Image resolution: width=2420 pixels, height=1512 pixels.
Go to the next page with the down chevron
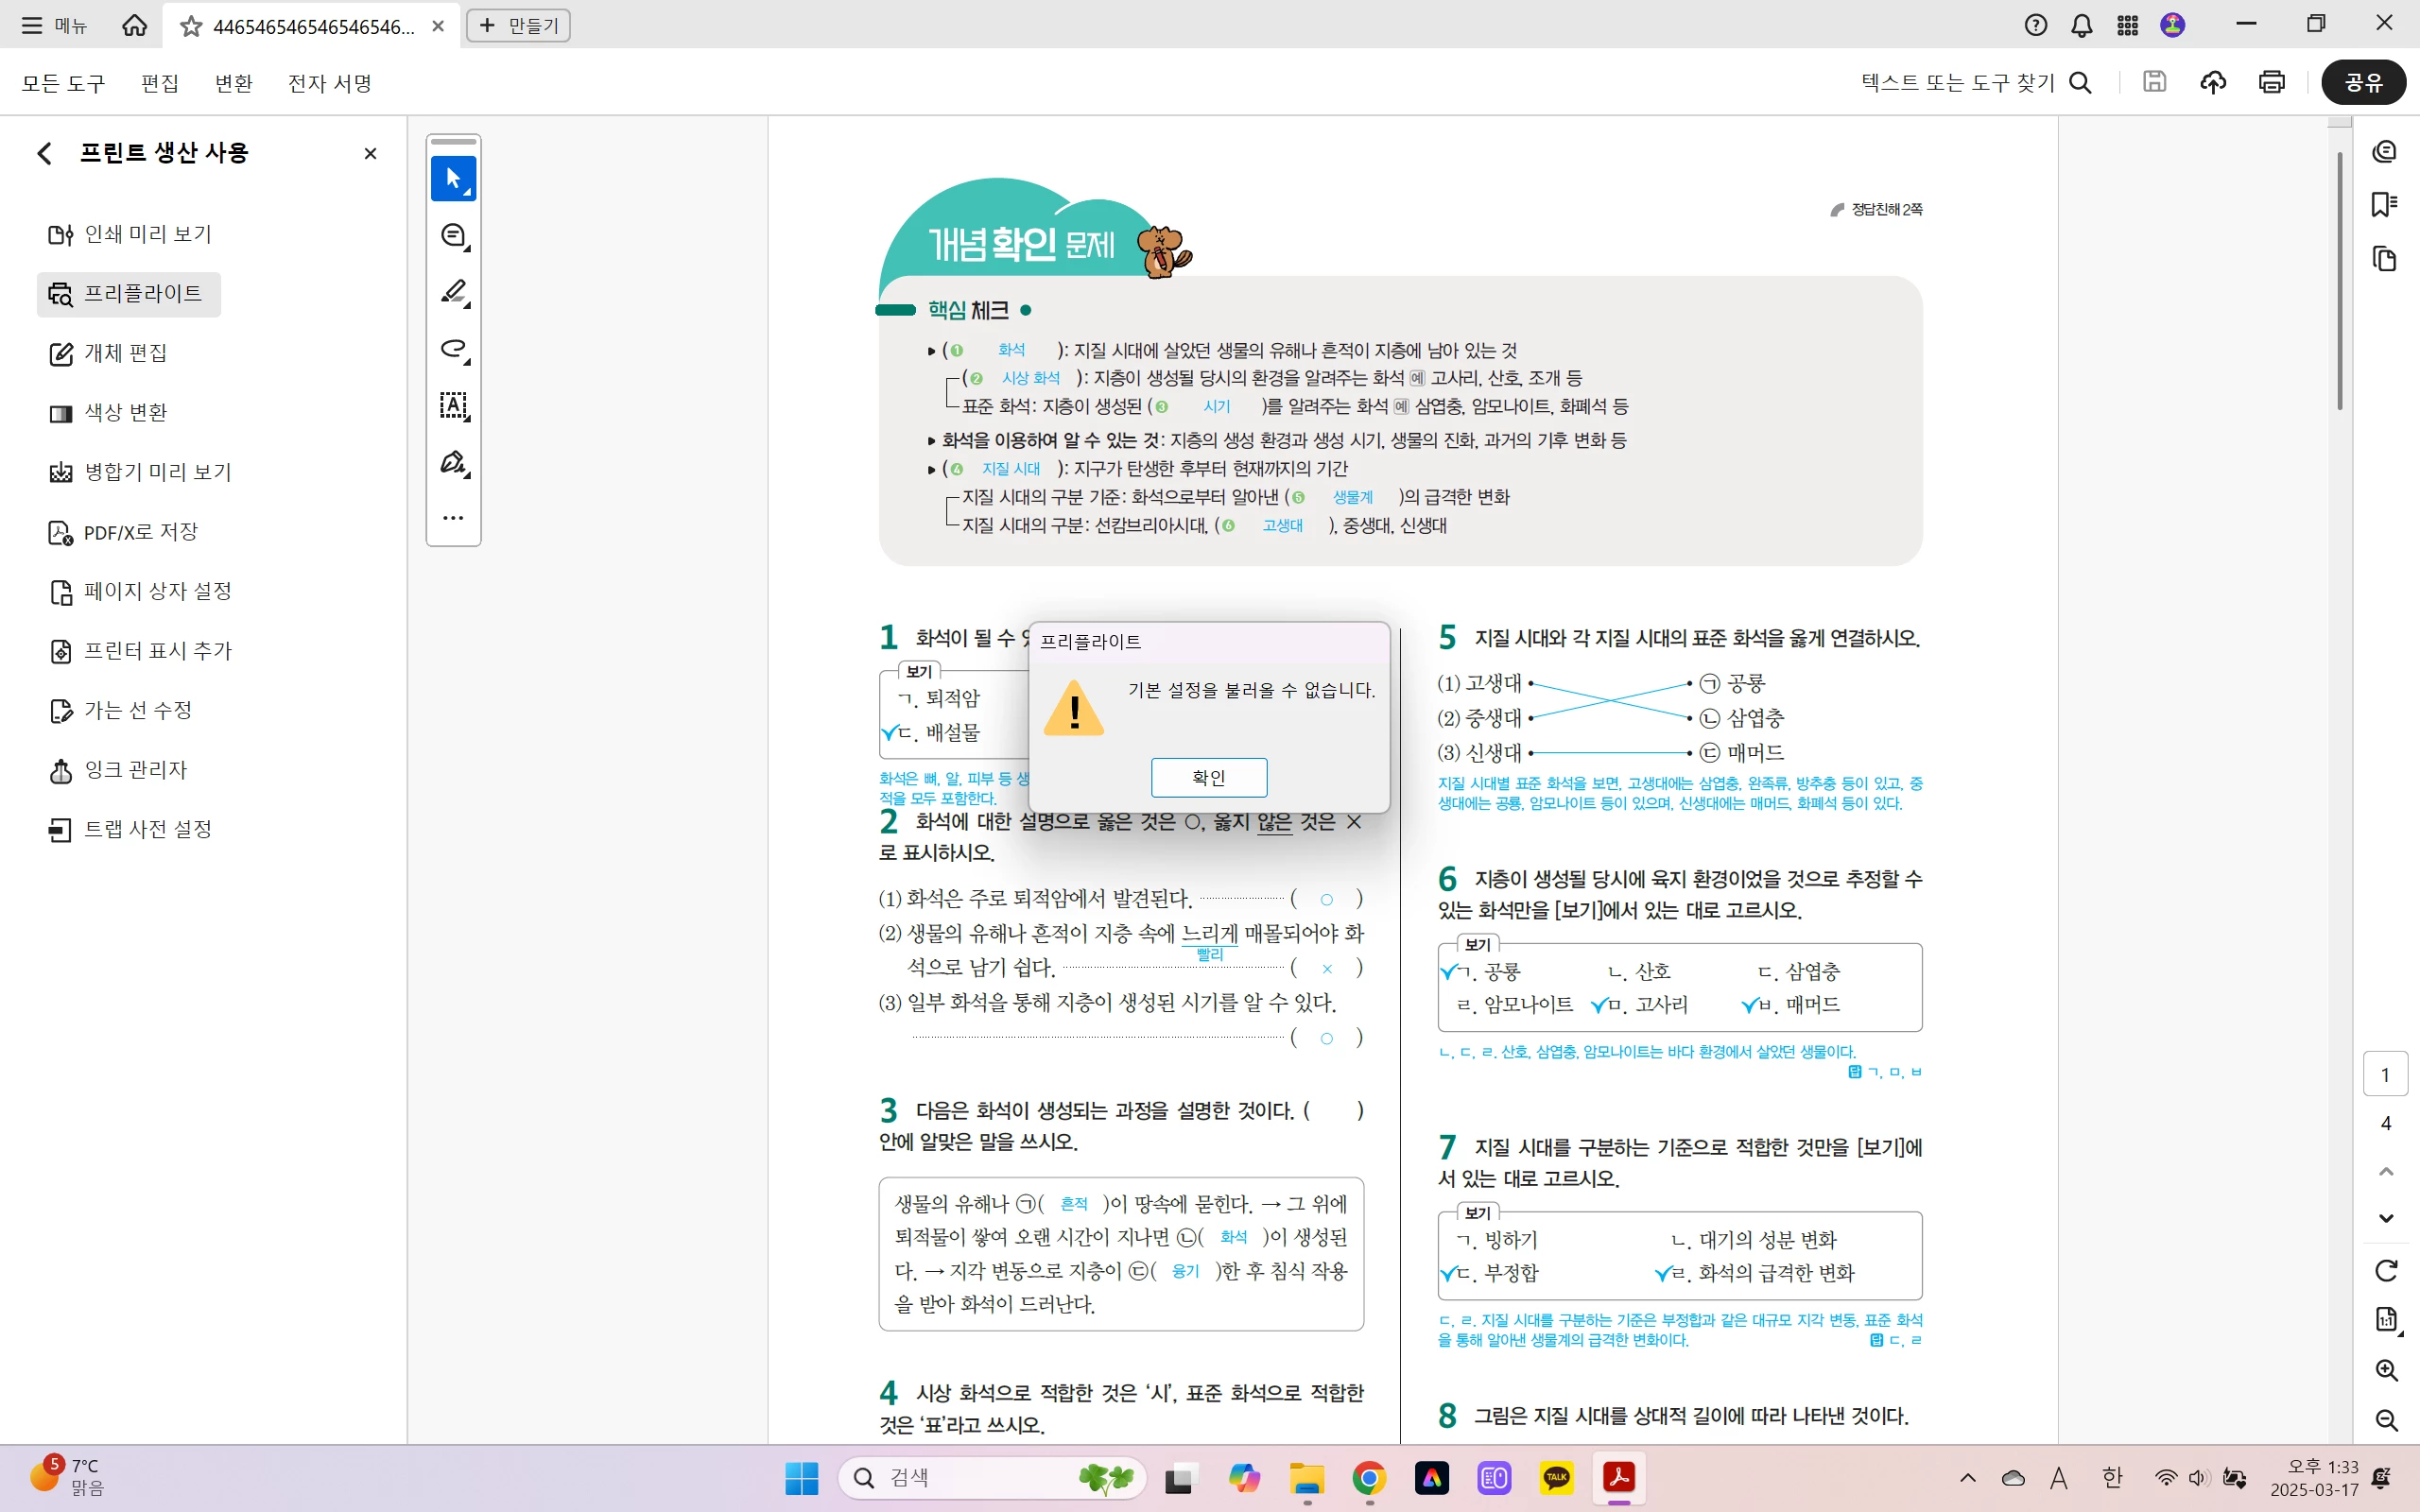point(2386,1218)
